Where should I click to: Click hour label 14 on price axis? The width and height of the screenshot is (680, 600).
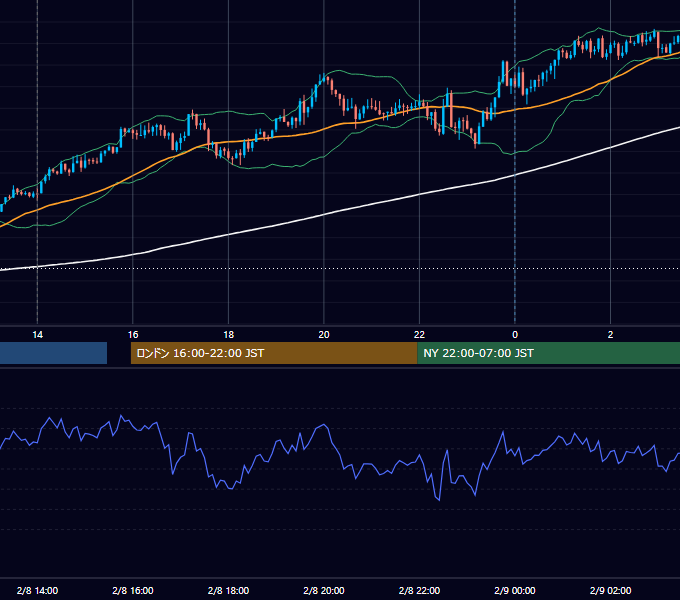(37, 335)
